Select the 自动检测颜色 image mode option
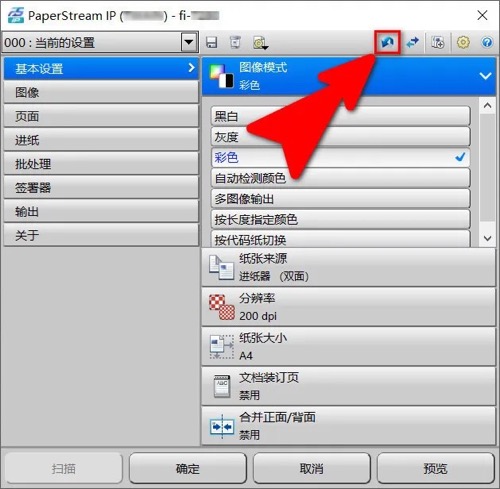Screen dimensions: 500x489 coord(340,178)
